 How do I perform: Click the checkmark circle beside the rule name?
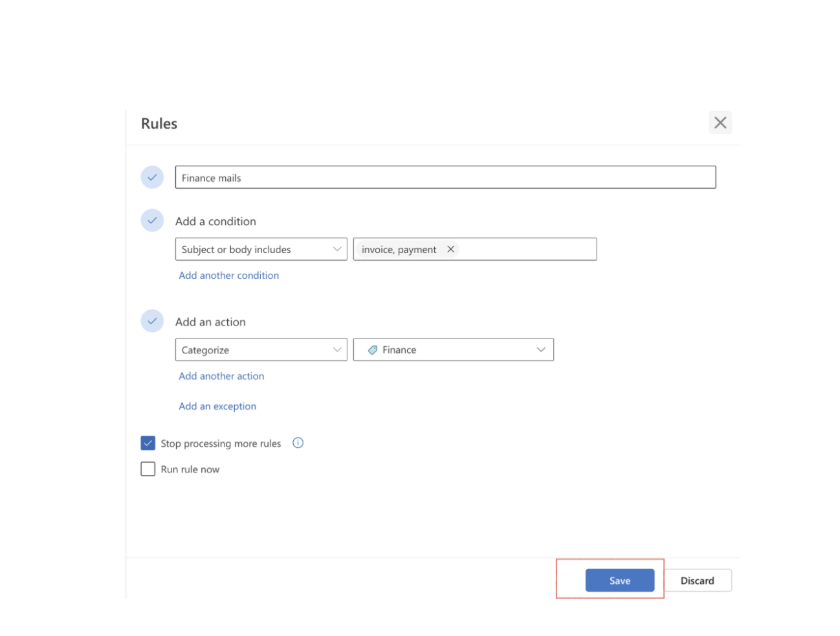[152, 177]
